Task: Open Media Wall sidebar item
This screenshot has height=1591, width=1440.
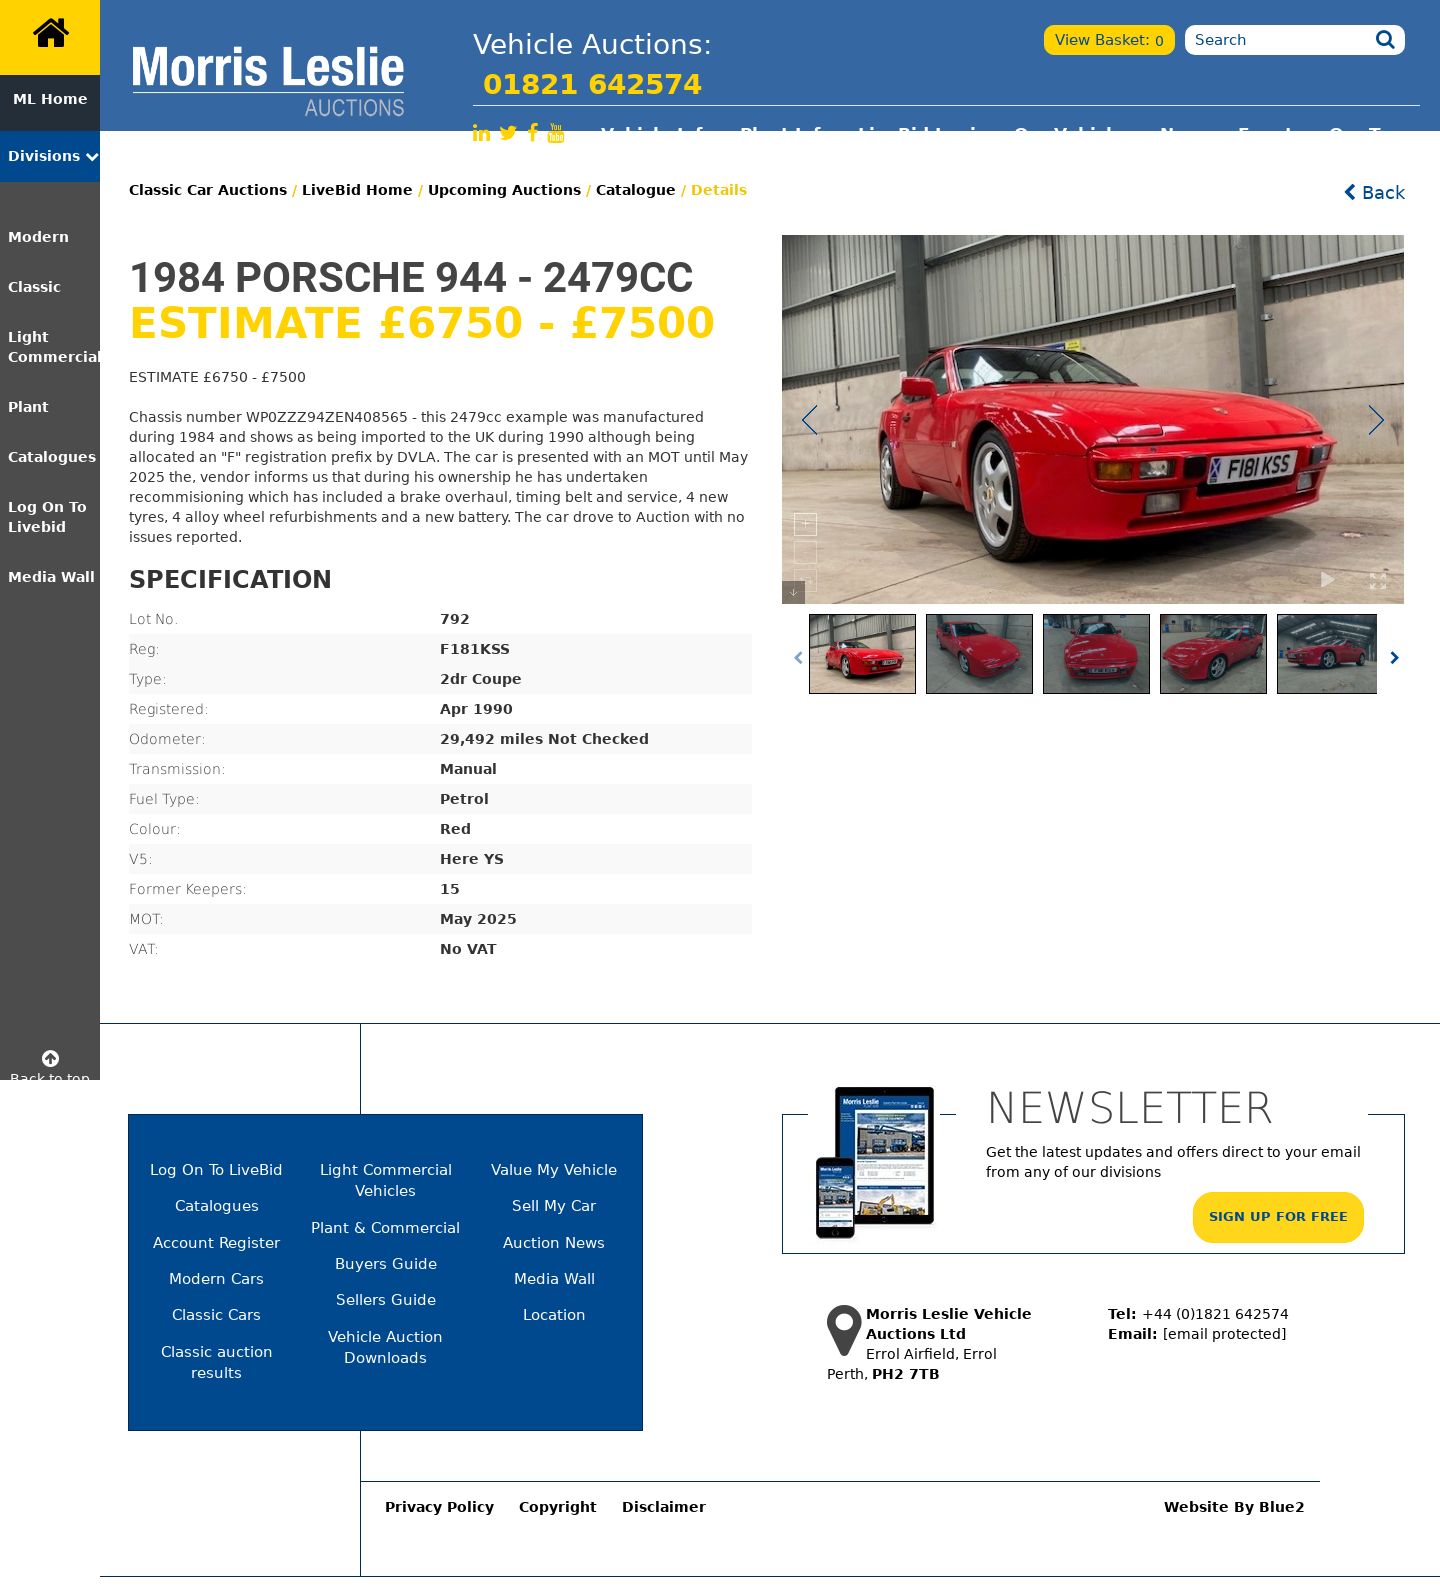Action: pos(51,577)
